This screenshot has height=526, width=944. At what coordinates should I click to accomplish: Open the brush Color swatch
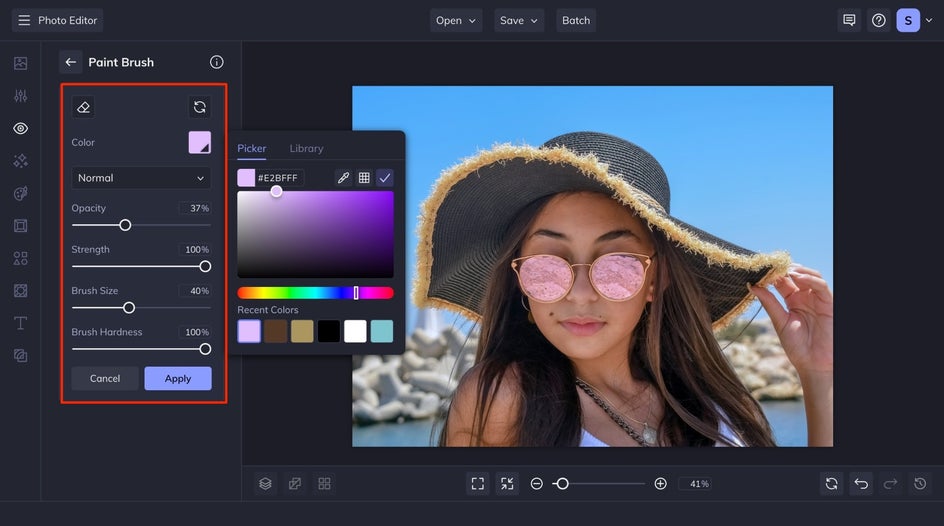(200, 143)
